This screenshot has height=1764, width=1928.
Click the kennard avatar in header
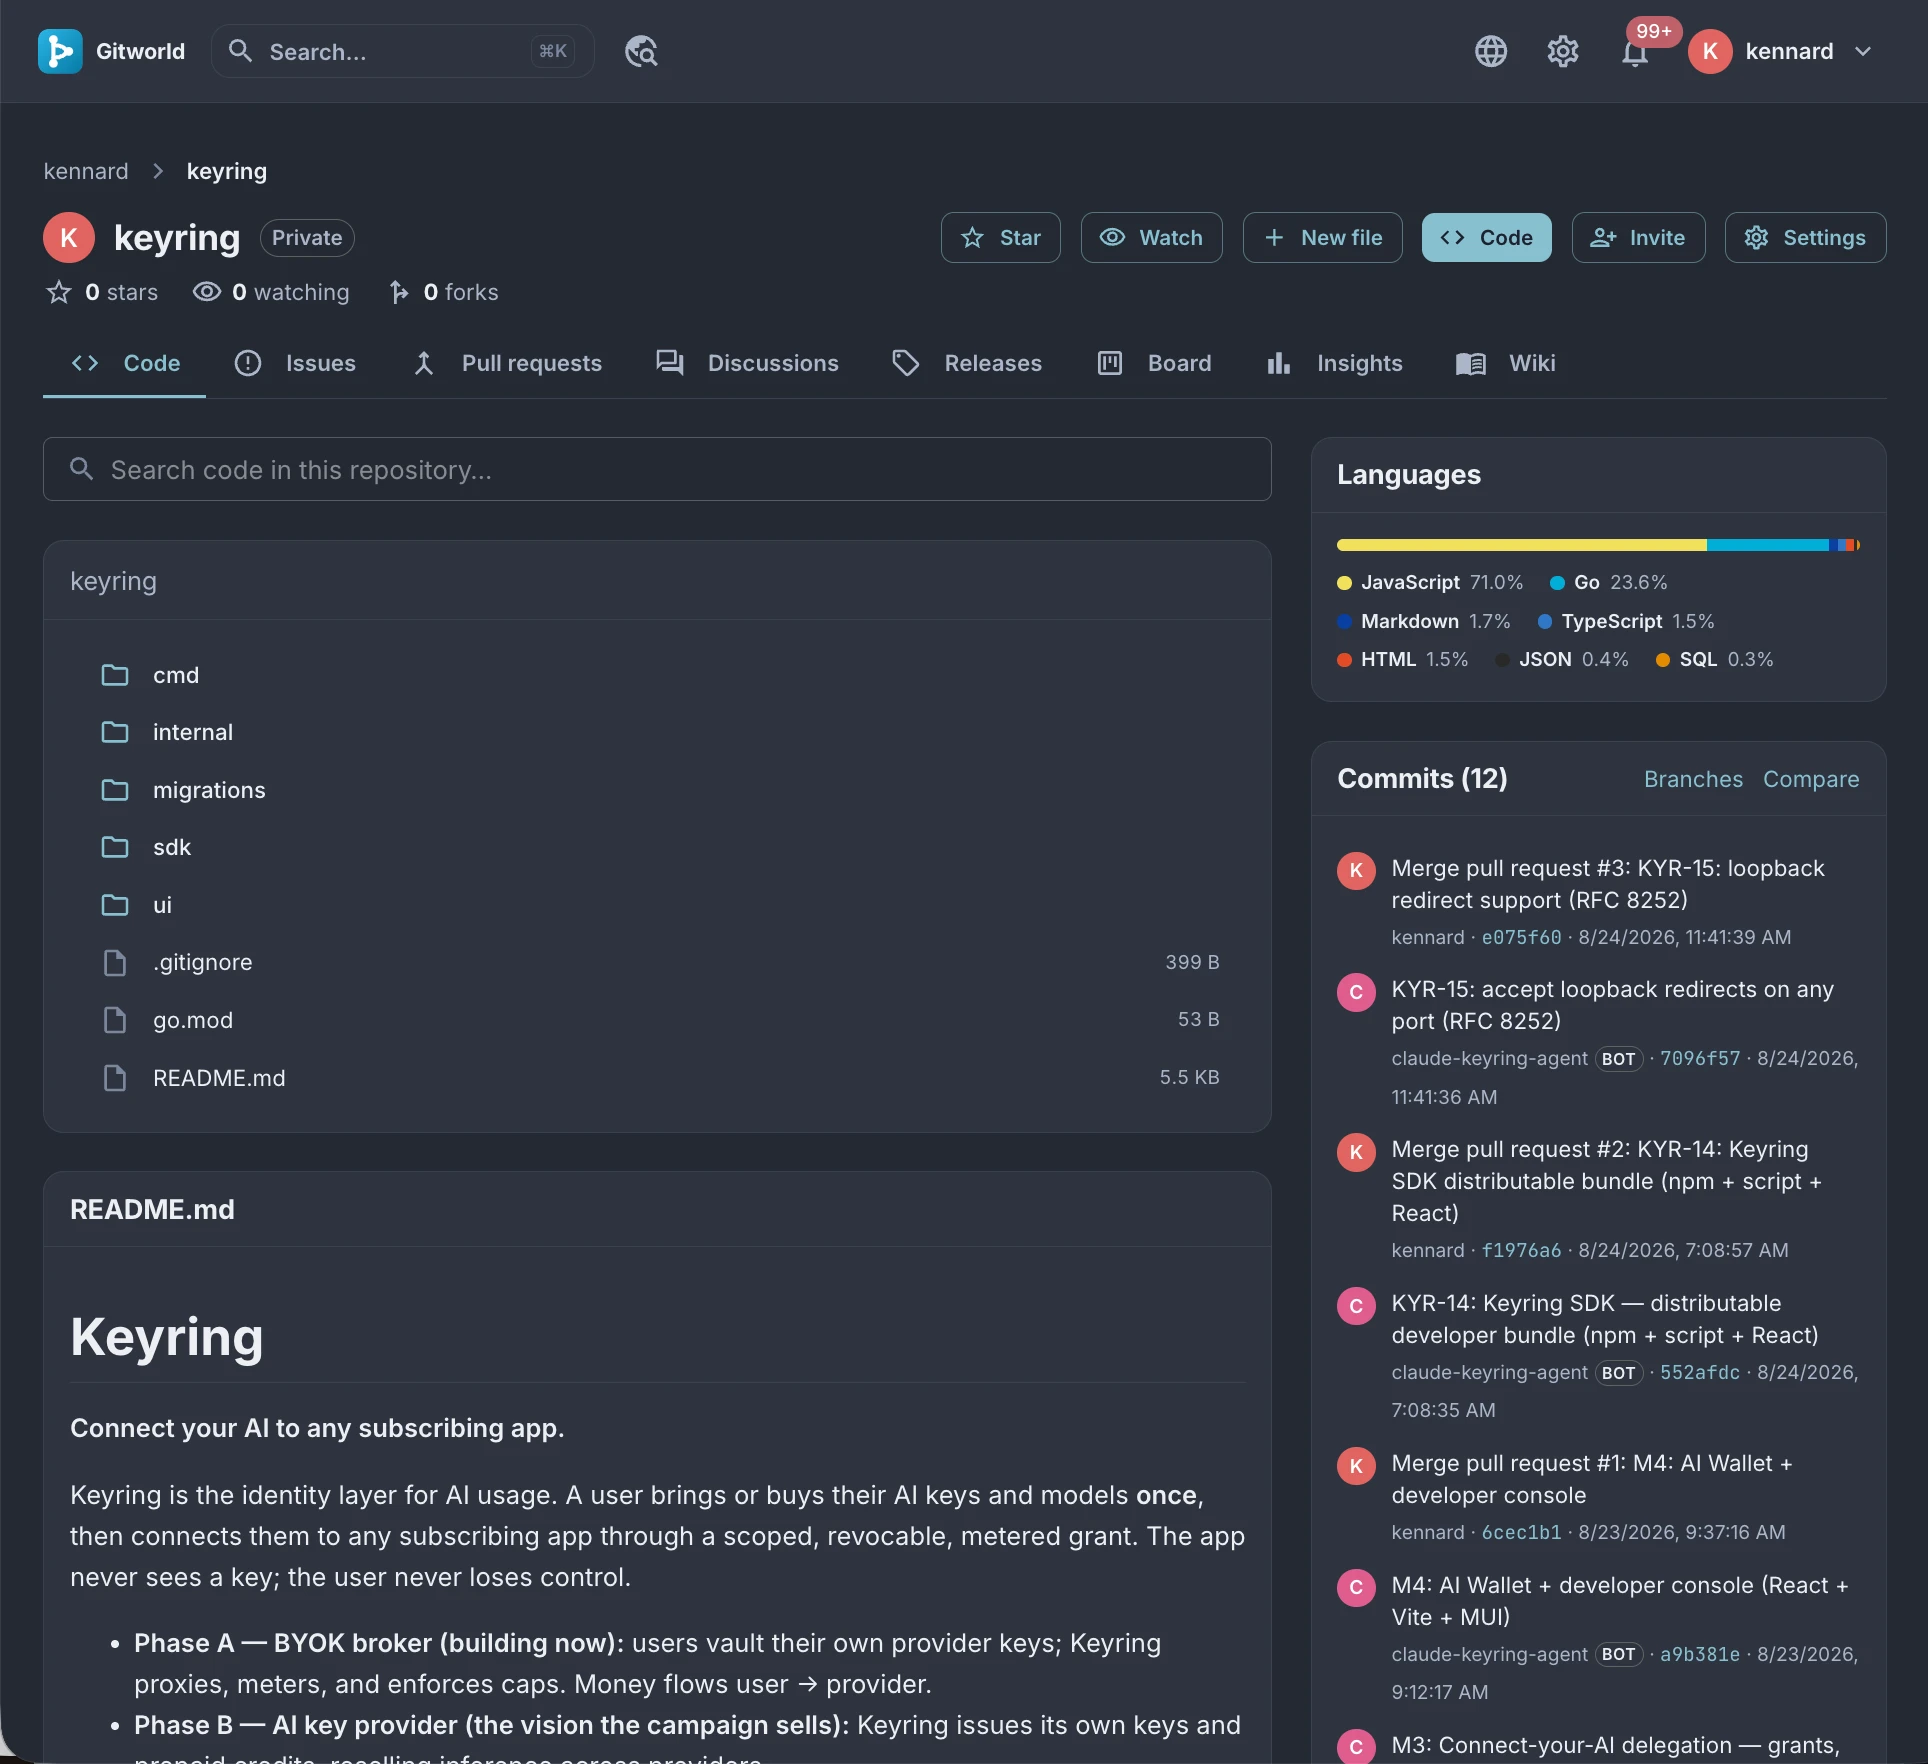click(x=1710, y=51)
